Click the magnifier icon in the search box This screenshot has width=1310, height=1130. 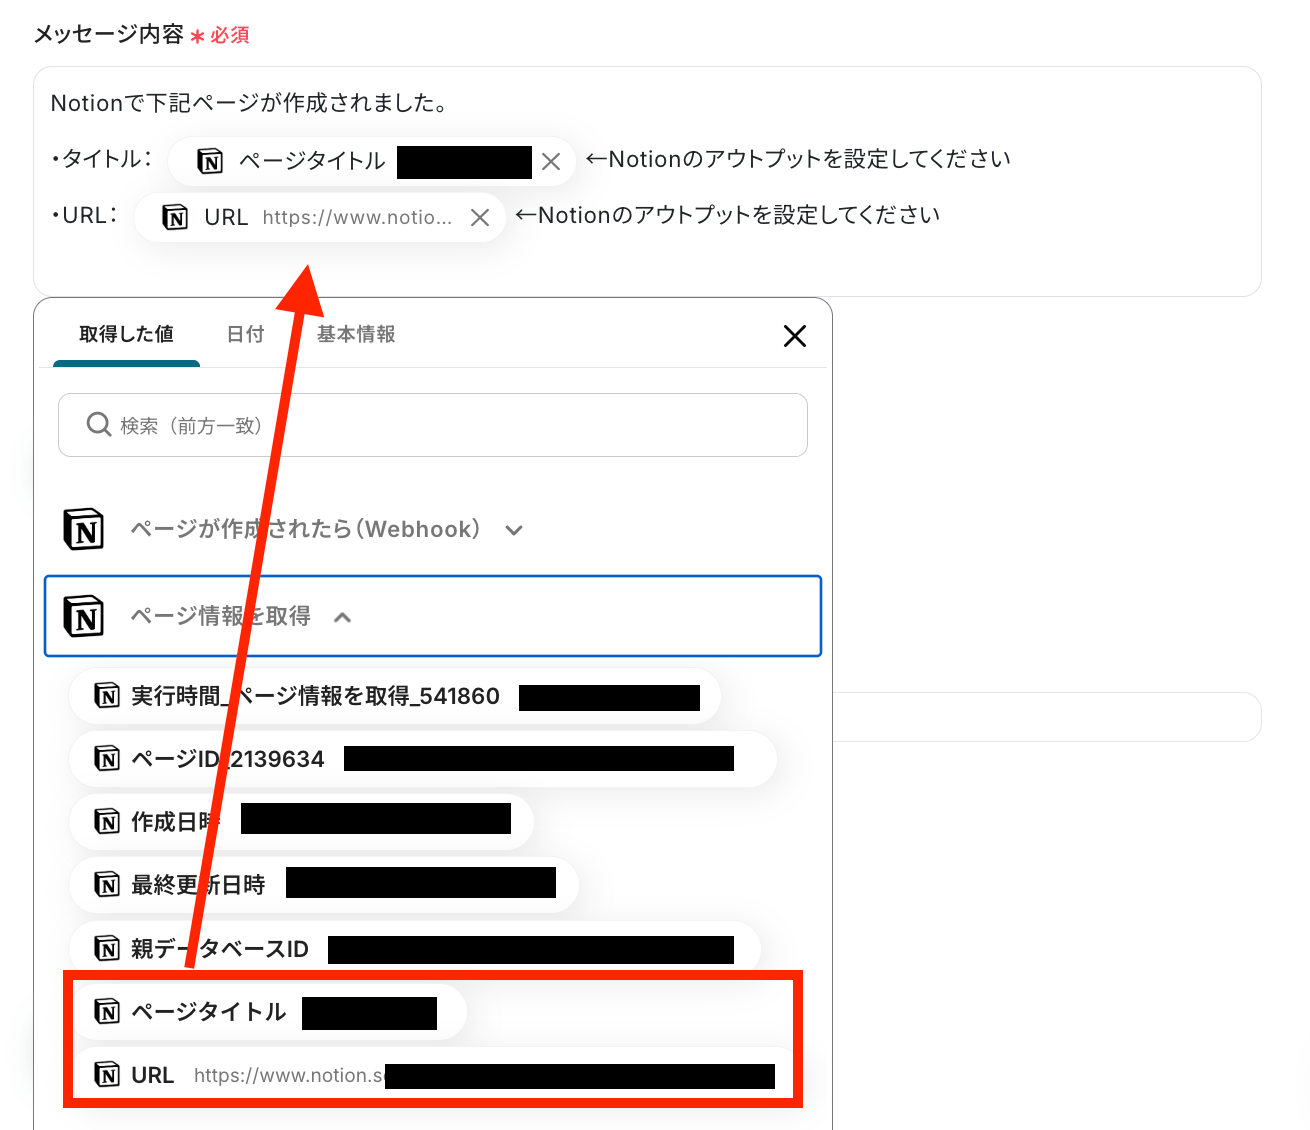pyautogui.click(x=99, y=425)
